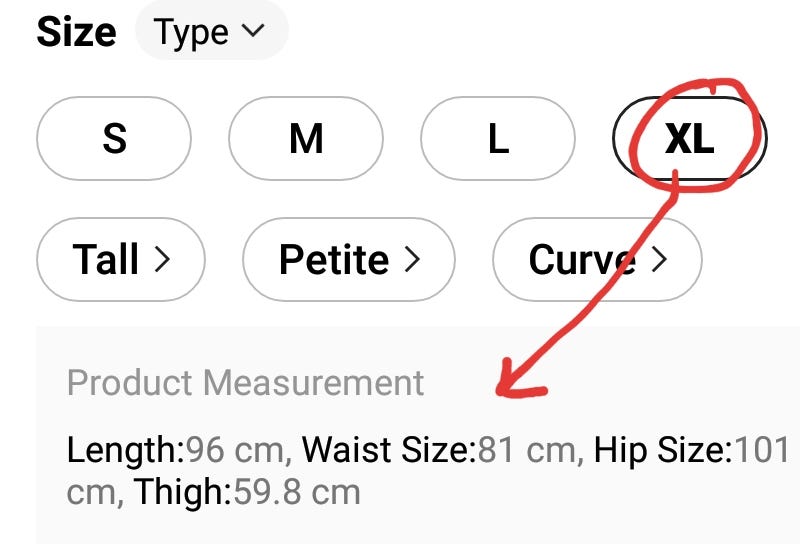Click the Thigh 59.8 cm measurement
Viewport: 800px width, 550px height.
(x=246, y=492)
